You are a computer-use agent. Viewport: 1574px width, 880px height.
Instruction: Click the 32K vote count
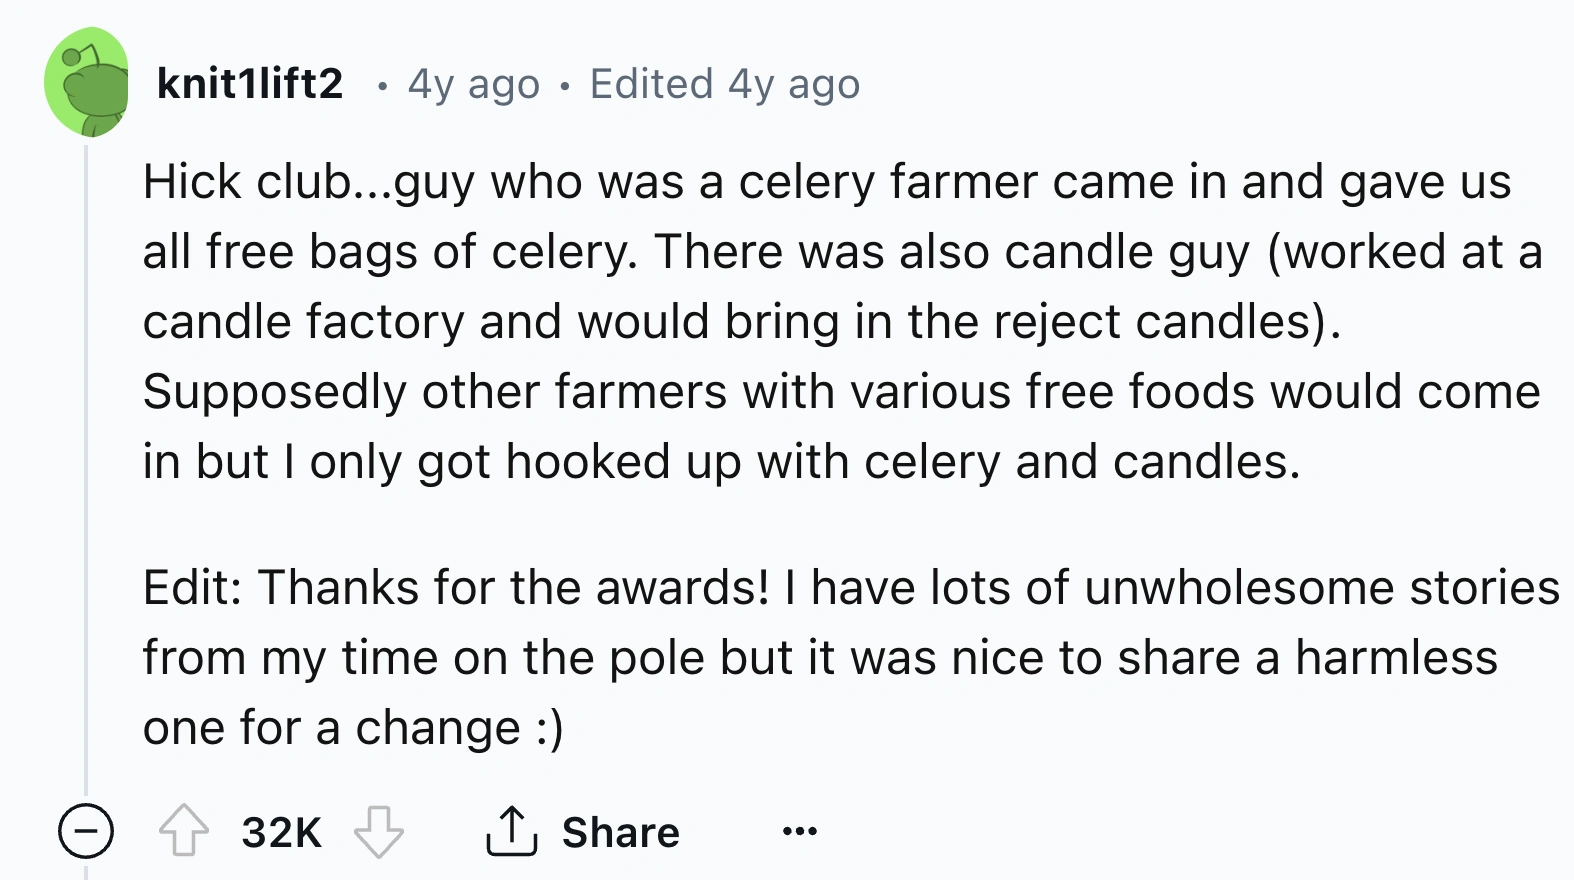pyautogui.click(x=281, y=832)
